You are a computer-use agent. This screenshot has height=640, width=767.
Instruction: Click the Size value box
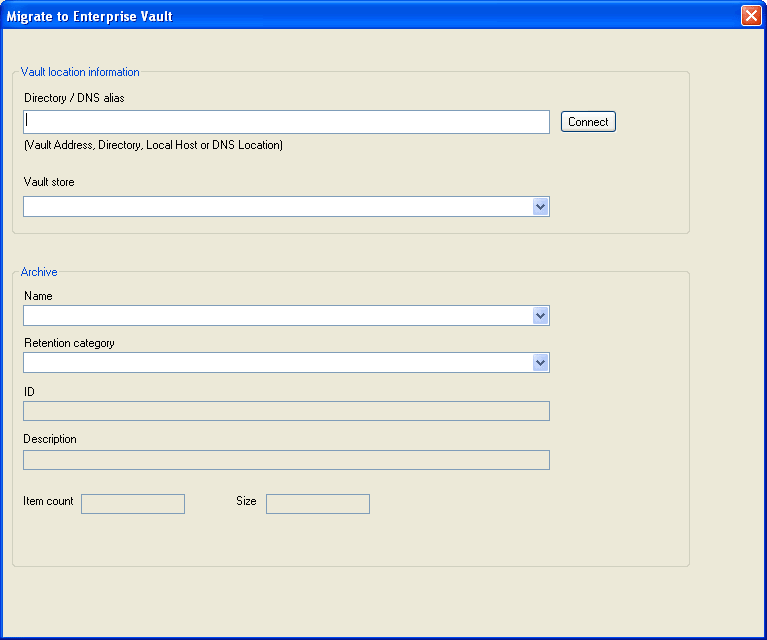318,504
